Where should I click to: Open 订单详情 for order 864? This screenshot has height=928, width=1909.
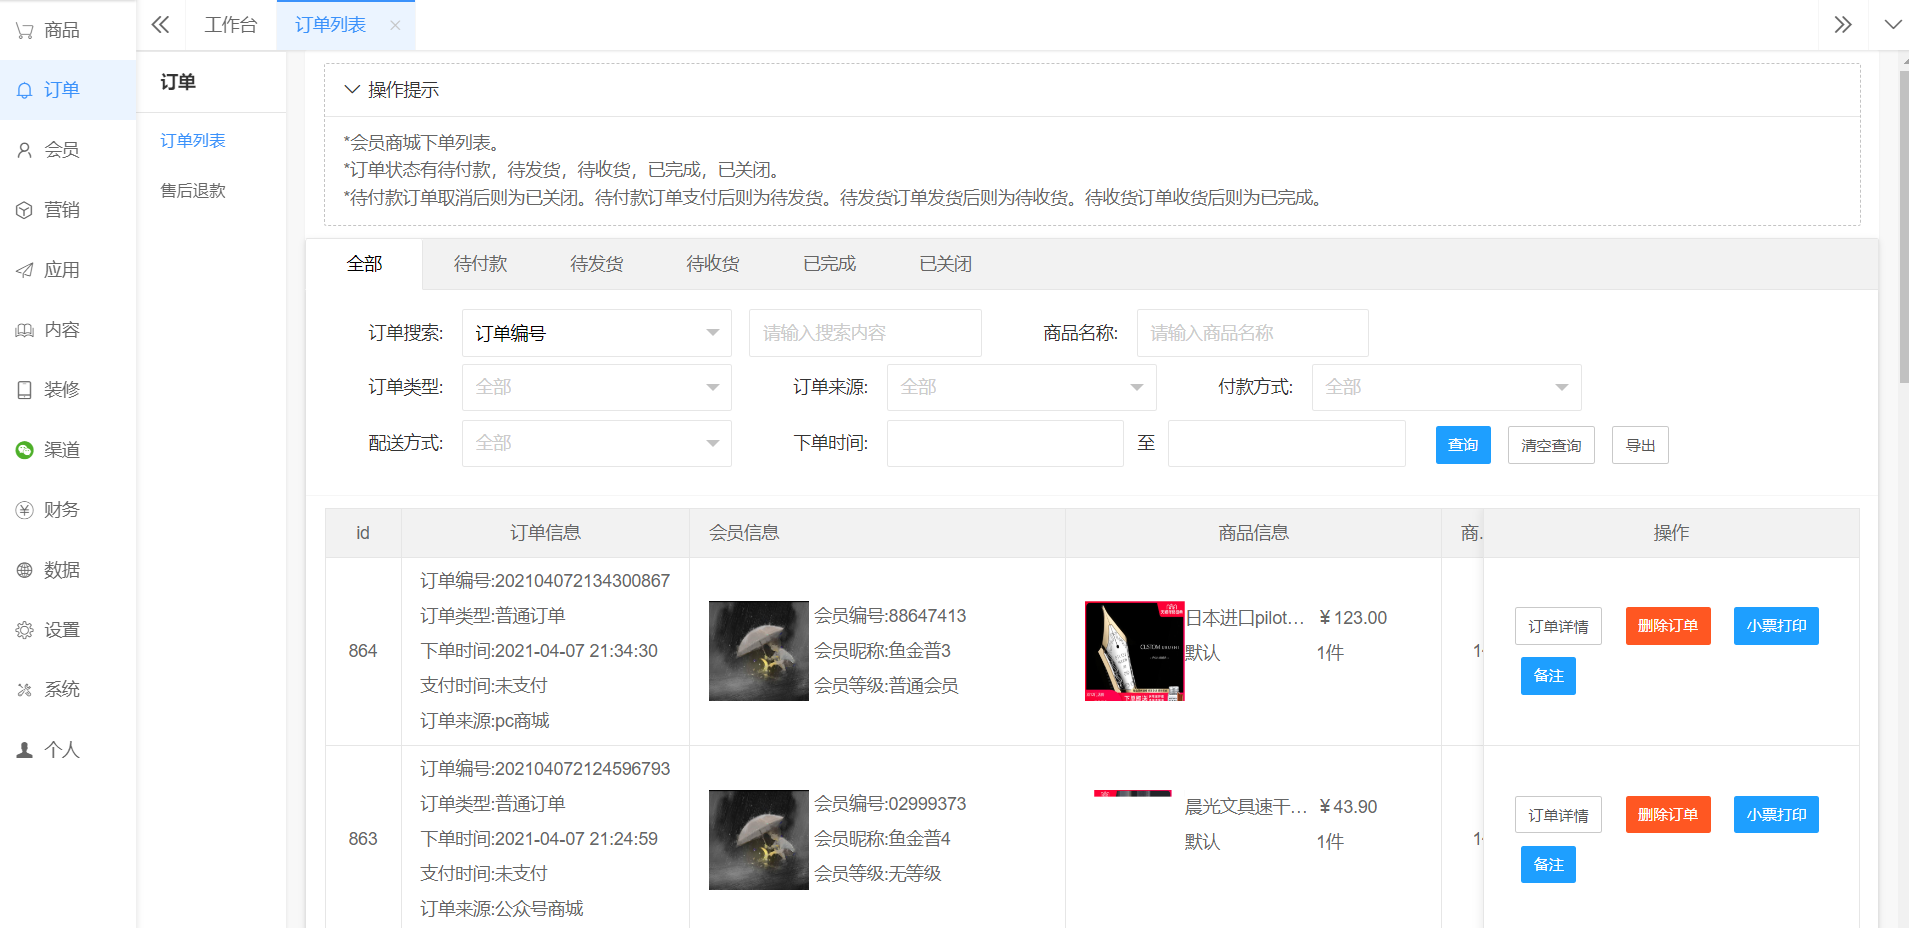click(1558, 626)
